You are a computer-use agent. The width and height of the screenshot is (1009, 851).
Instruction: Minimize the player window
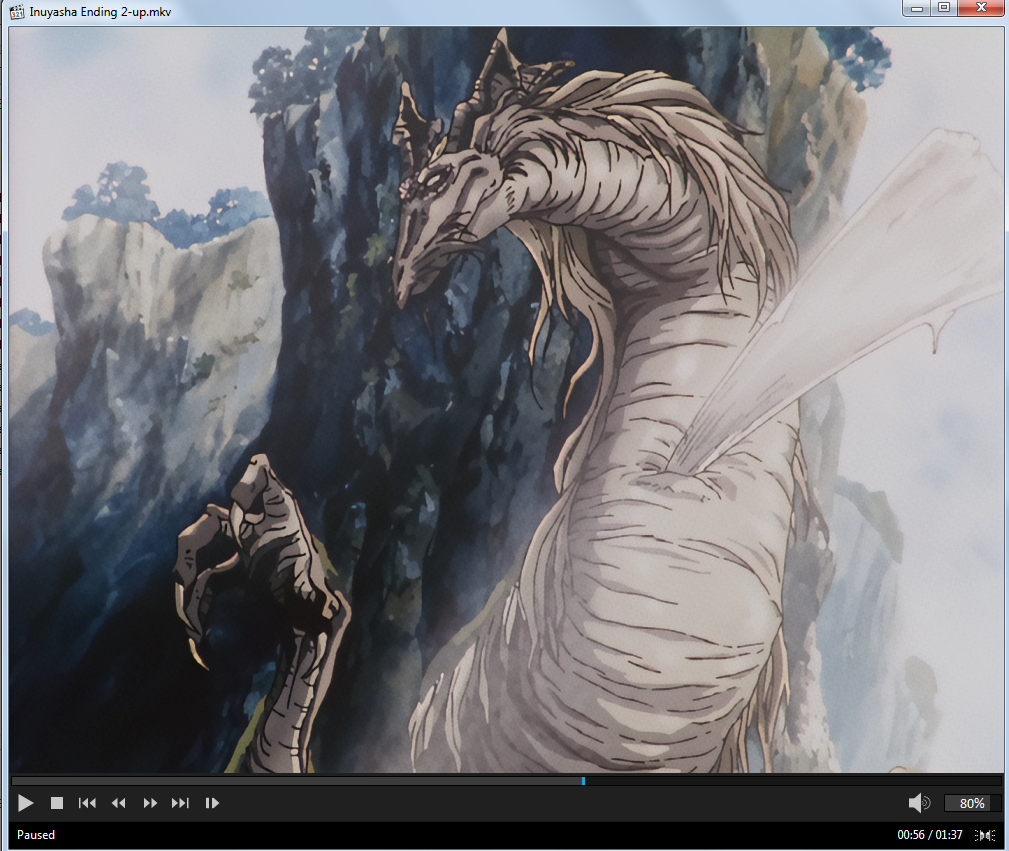[x=916, y=8]
